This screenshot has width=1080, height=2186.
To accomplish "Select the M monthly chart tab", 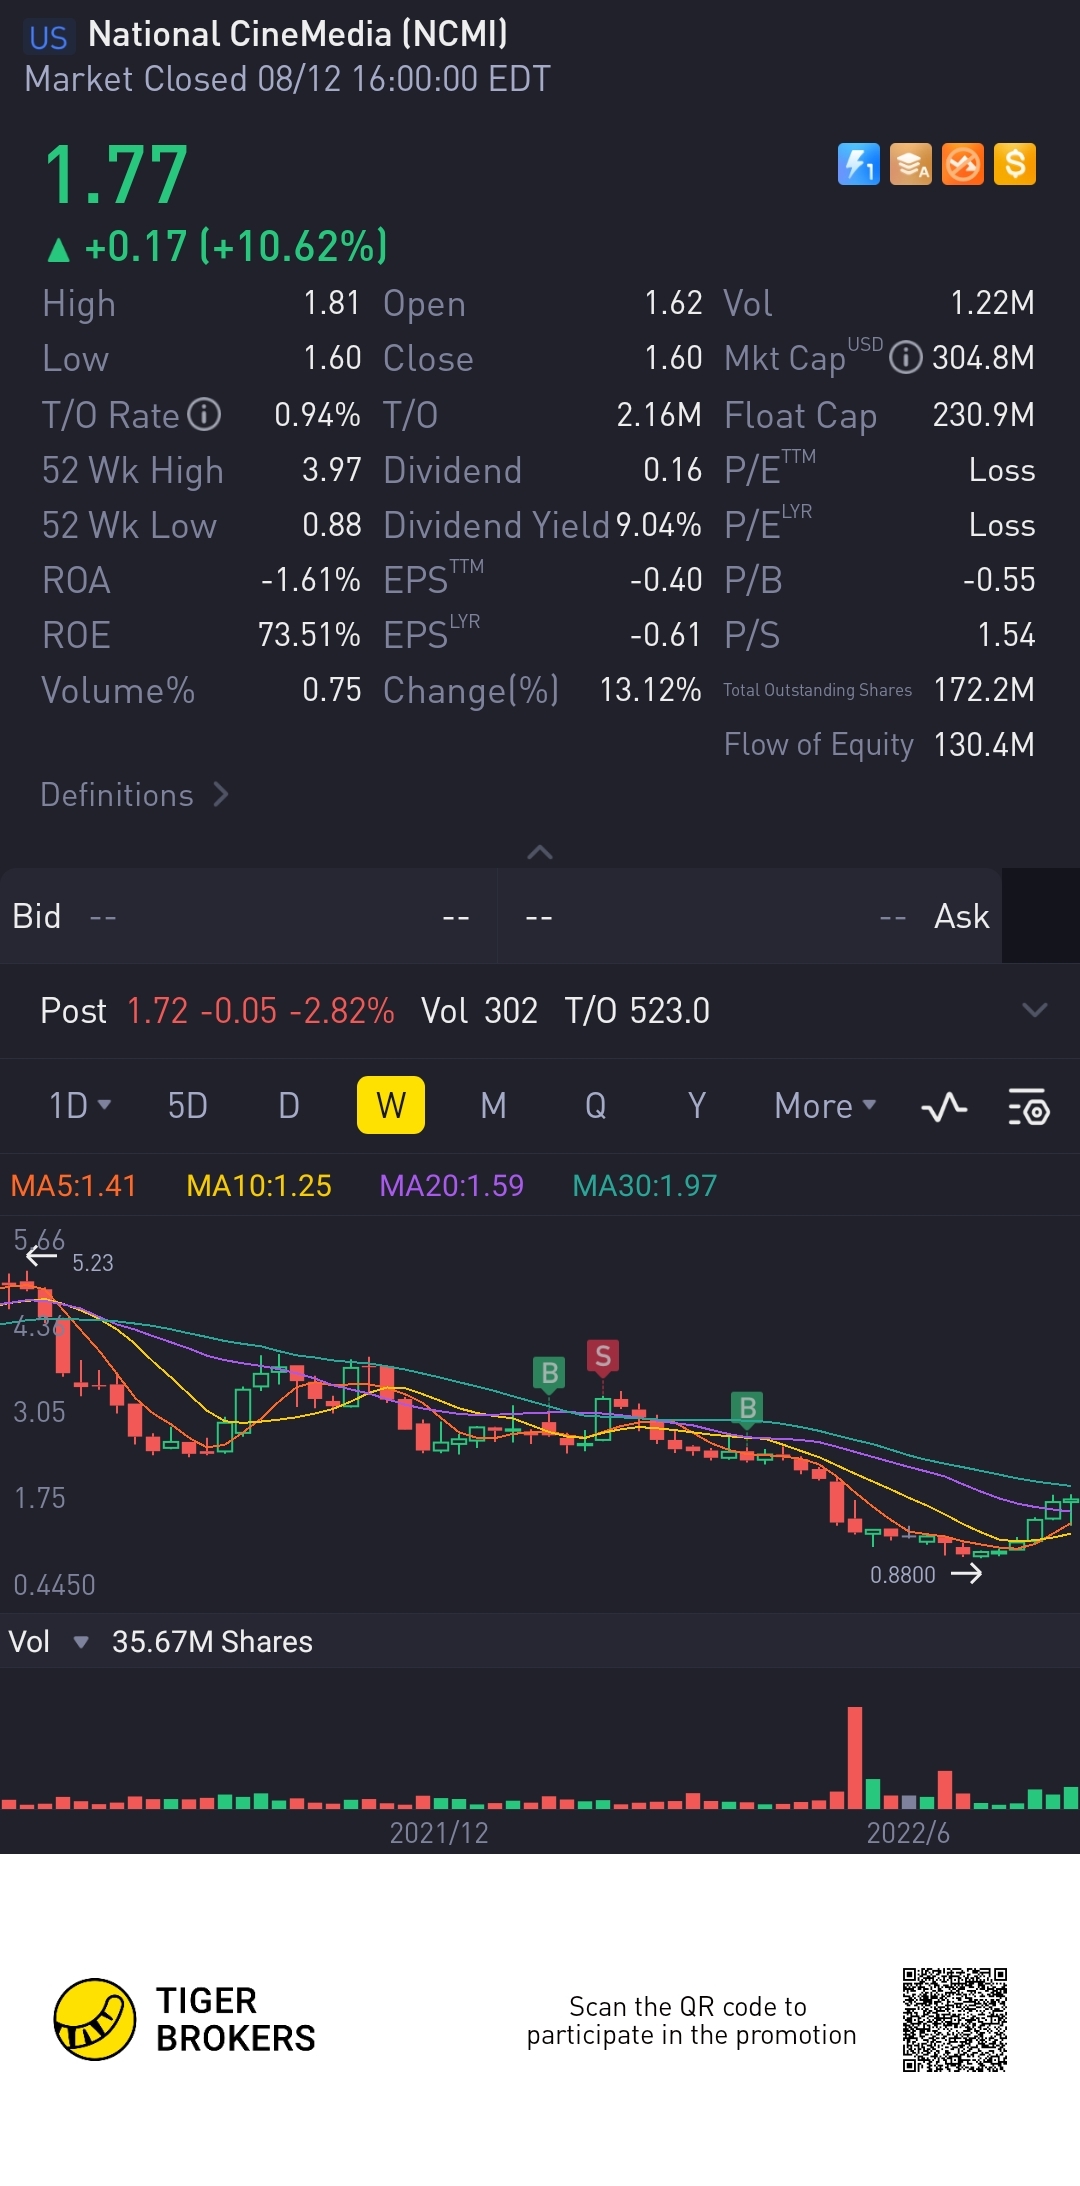I will 493,1105.
